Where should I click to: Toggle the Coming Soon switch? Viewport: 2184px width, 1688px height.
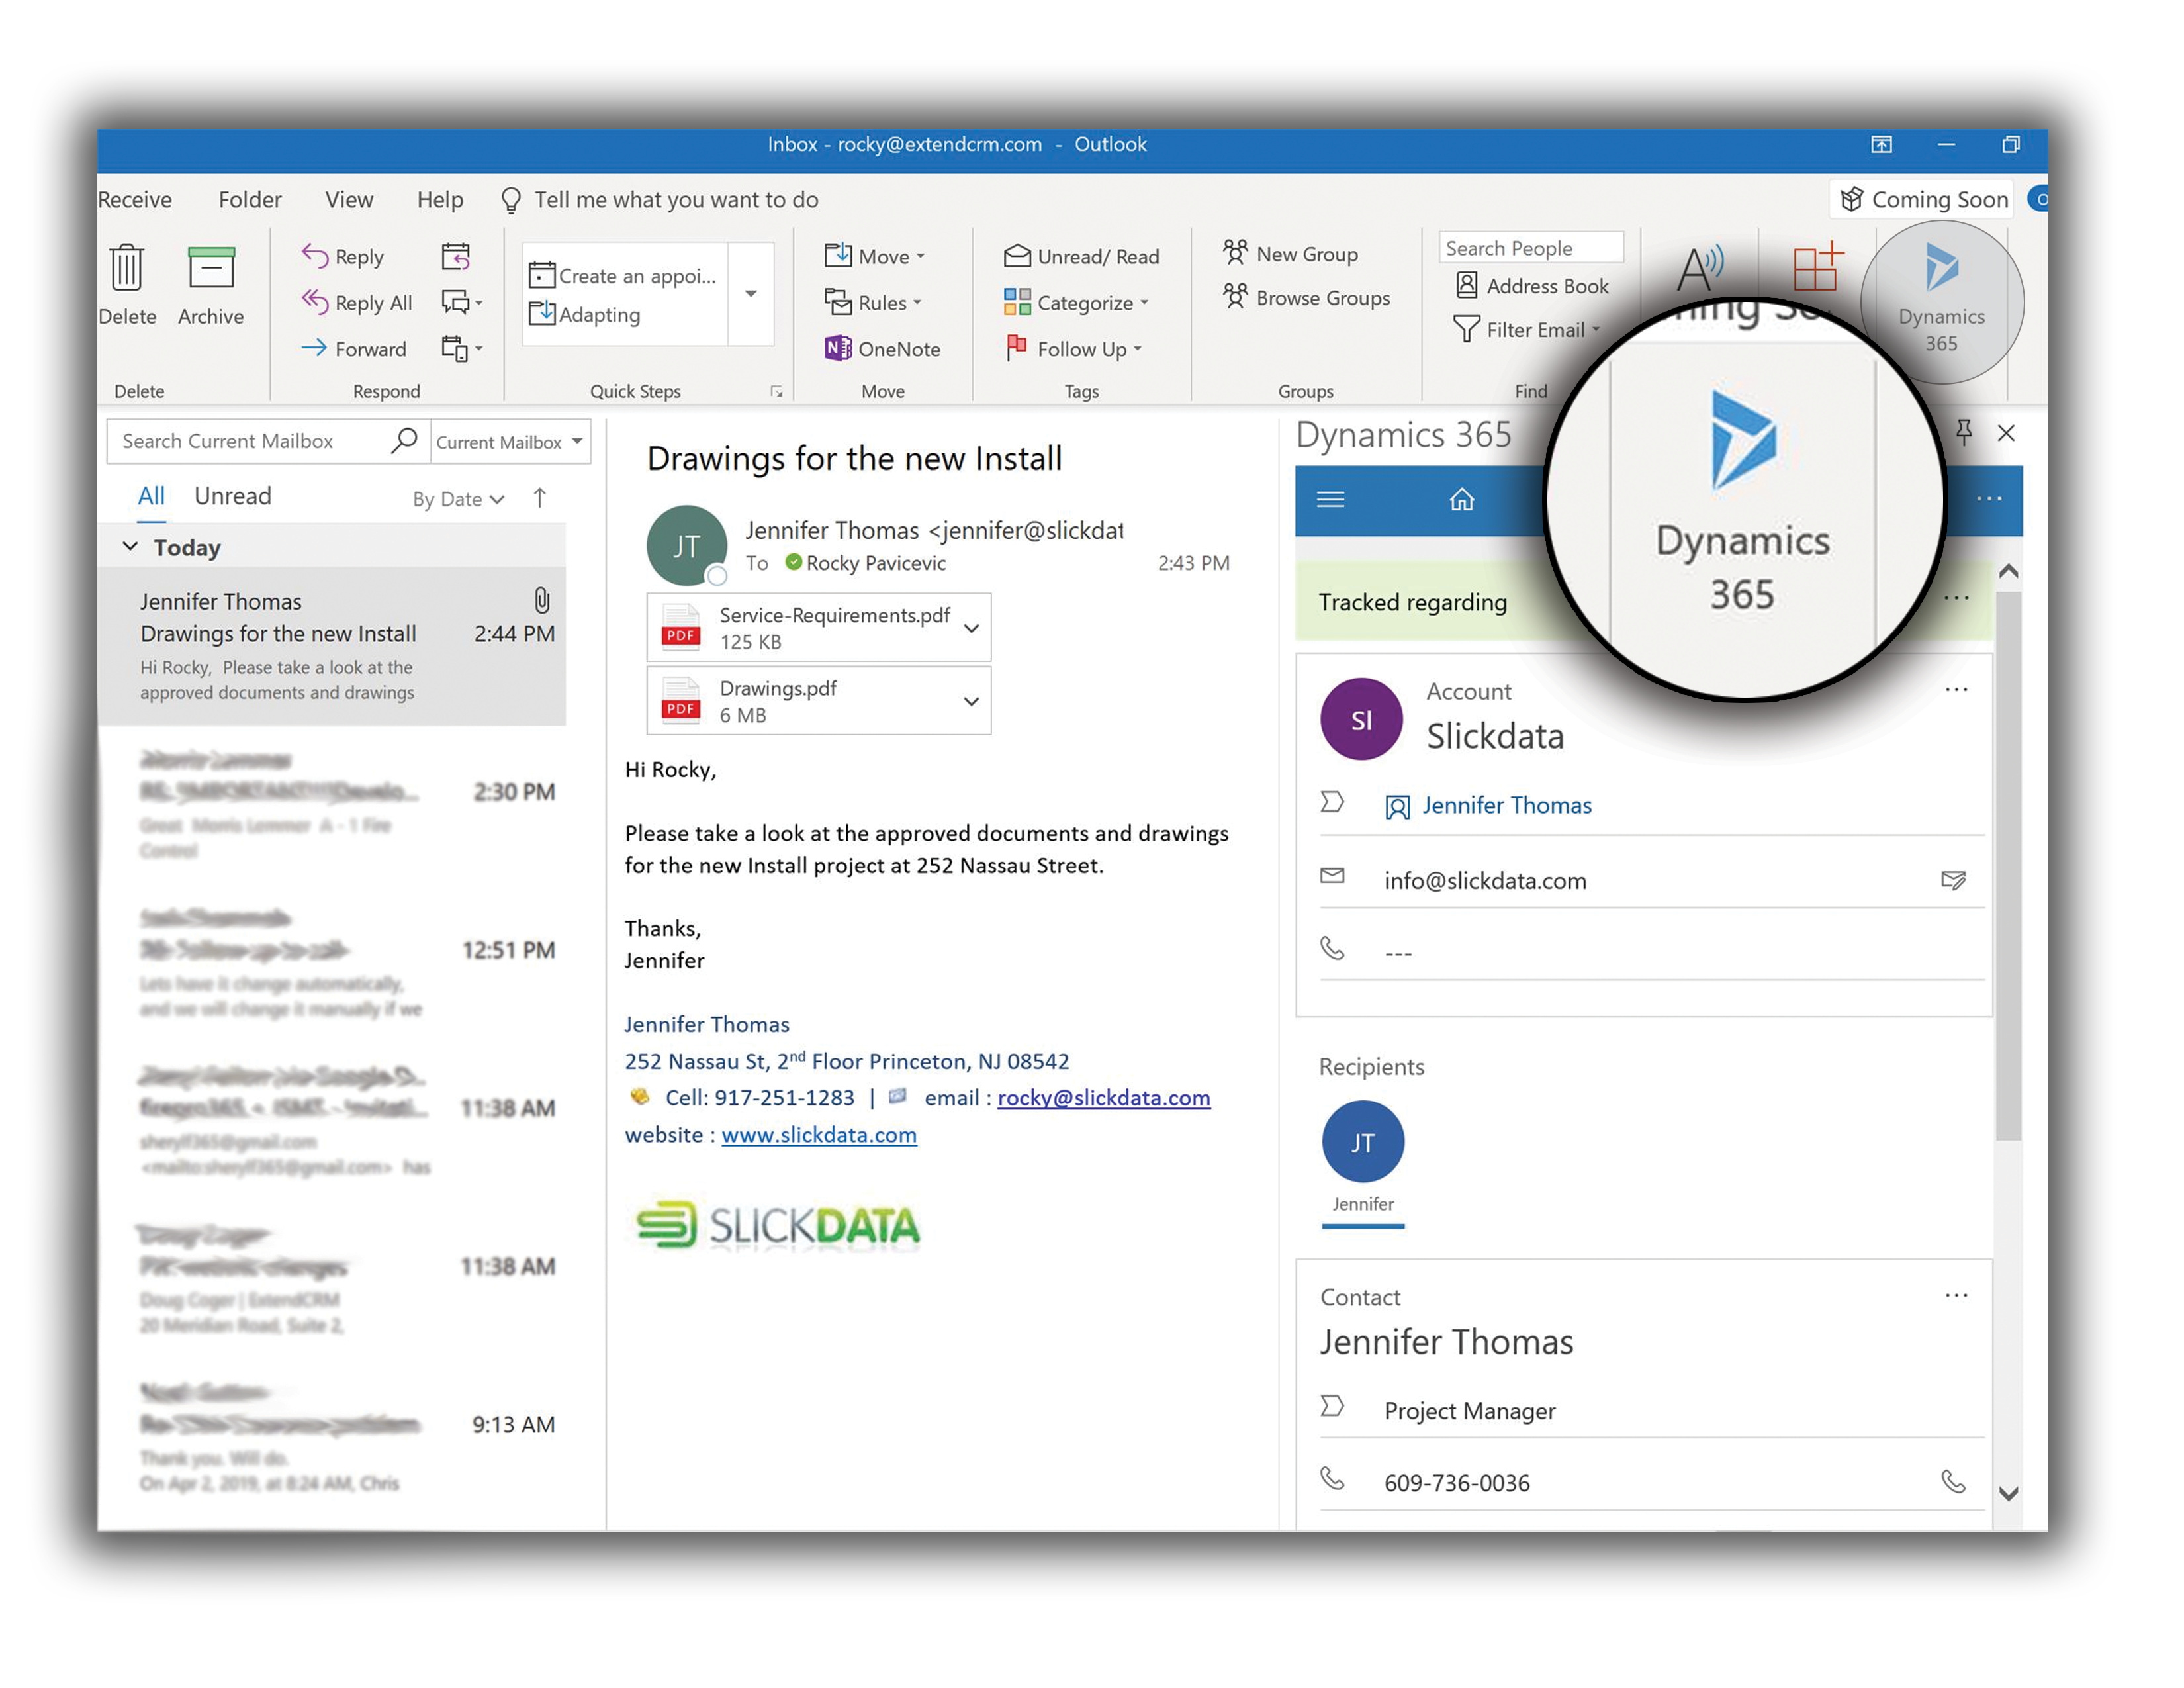(2037, 199)
